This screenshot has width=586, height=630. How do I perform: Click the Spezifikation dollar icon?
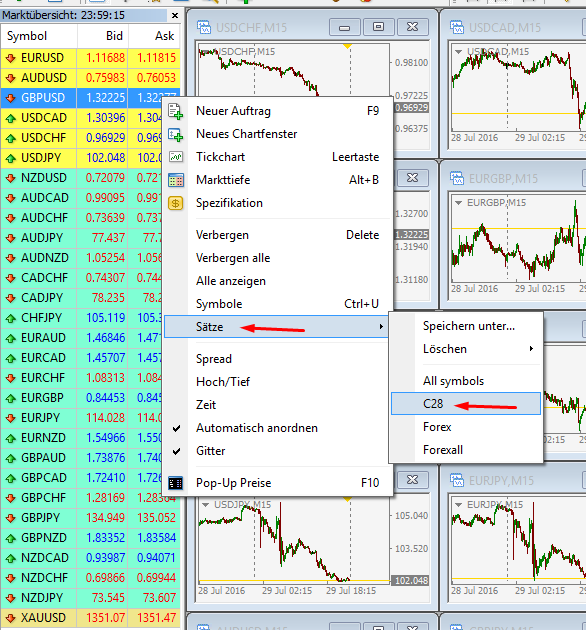(x=176, y=203)
